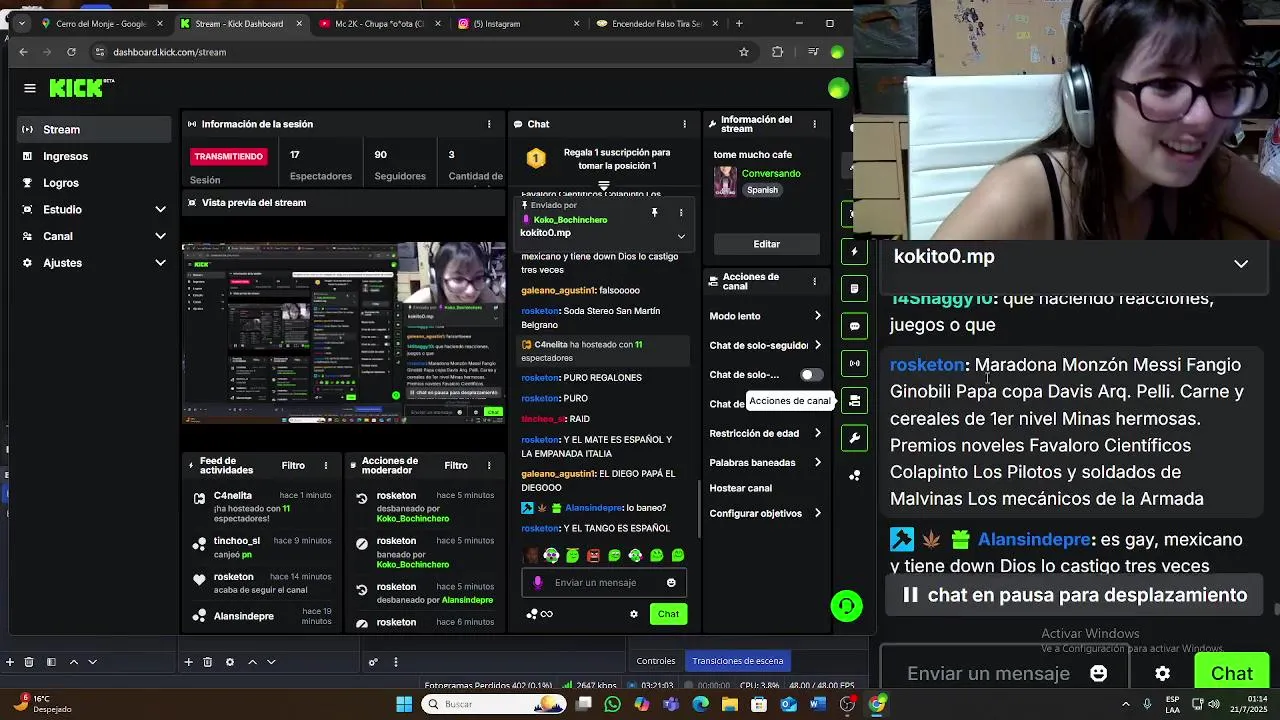The height and width of the screenshot is (720, 1280).
Task: Click dashboard chat scrollbar
Action: [700, 509]
